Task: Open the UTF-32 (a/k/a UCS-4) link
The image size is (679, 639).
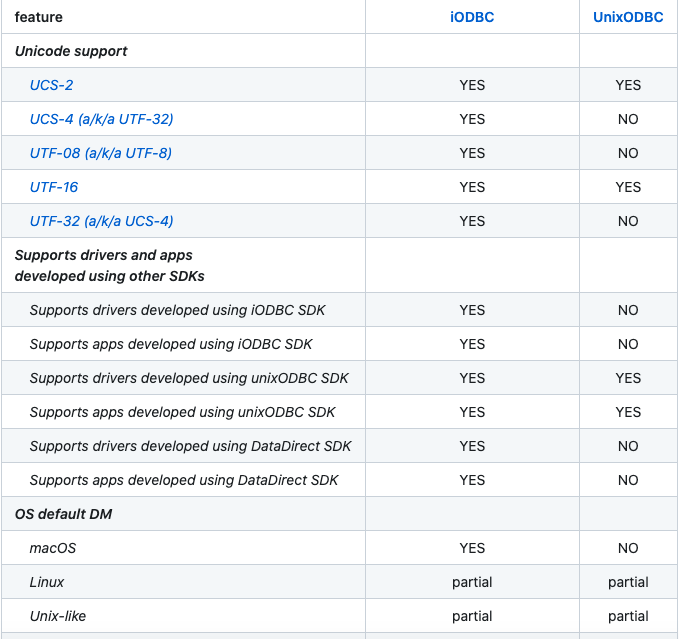Action: 101,221
